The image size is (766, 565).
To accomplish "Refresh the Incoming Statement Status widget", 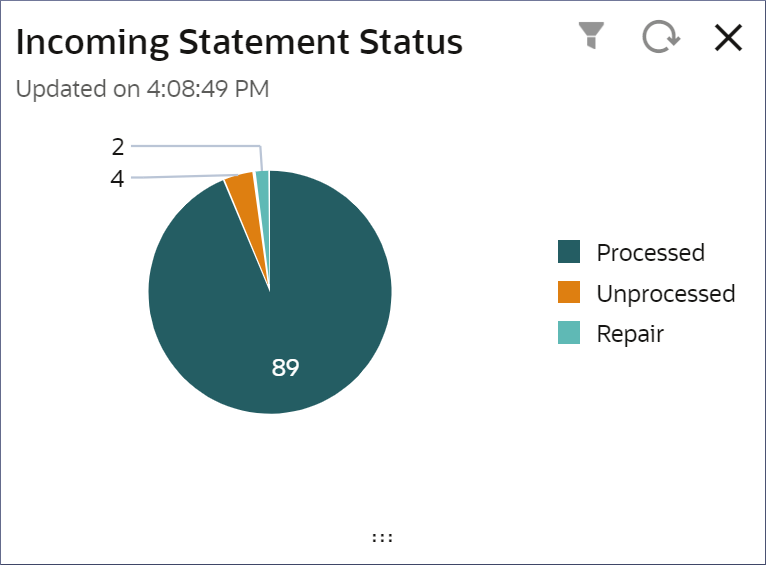I will (660, 37).
